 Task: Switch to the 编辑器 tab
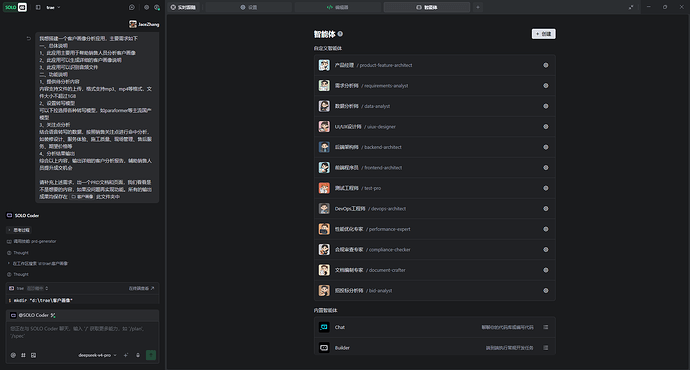[x=338, y=7]
